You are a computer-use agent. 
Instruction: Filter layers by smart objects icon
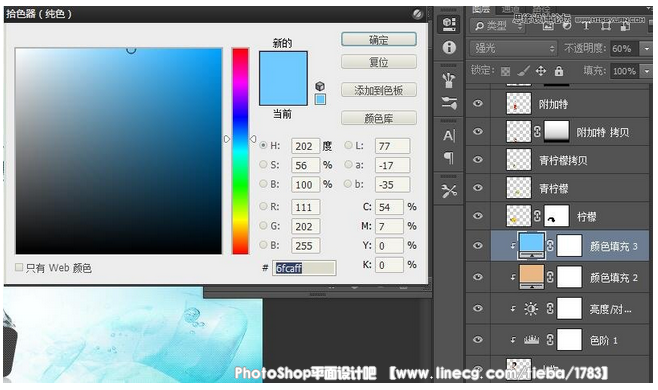point(625,26)
